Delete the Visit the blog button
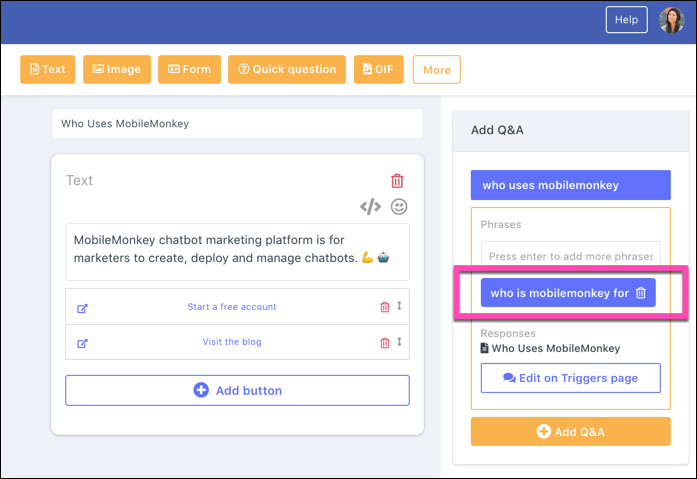 [385, 343]
